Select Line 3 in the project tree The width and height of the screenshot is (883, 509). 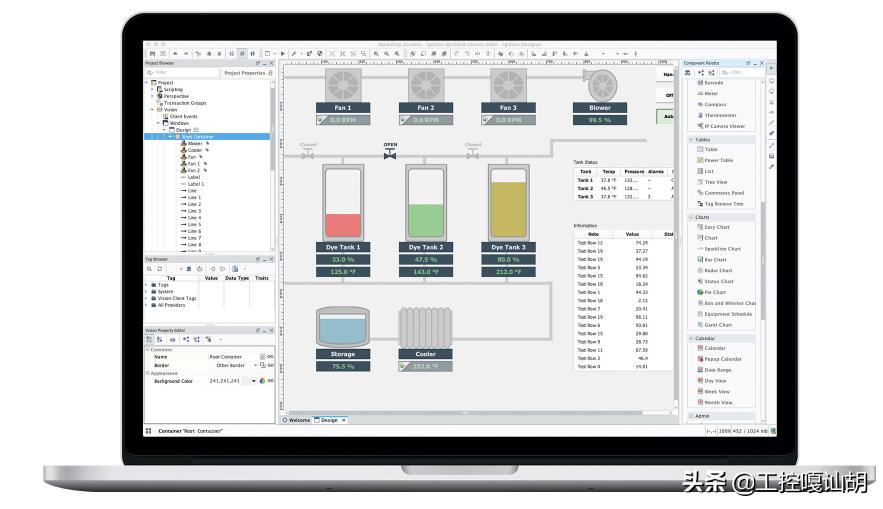click(191, 211)
